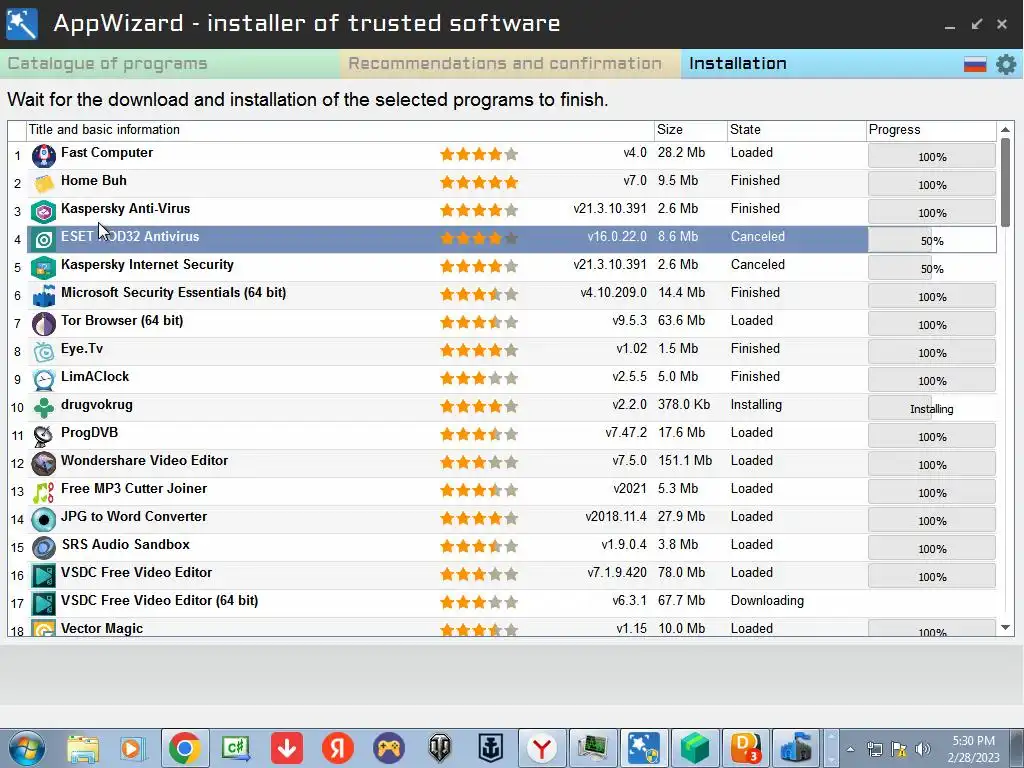1024x768 pixels.
Task: Select the Tor Browser (64 bit) title
Action: click(x=122, y=321)
